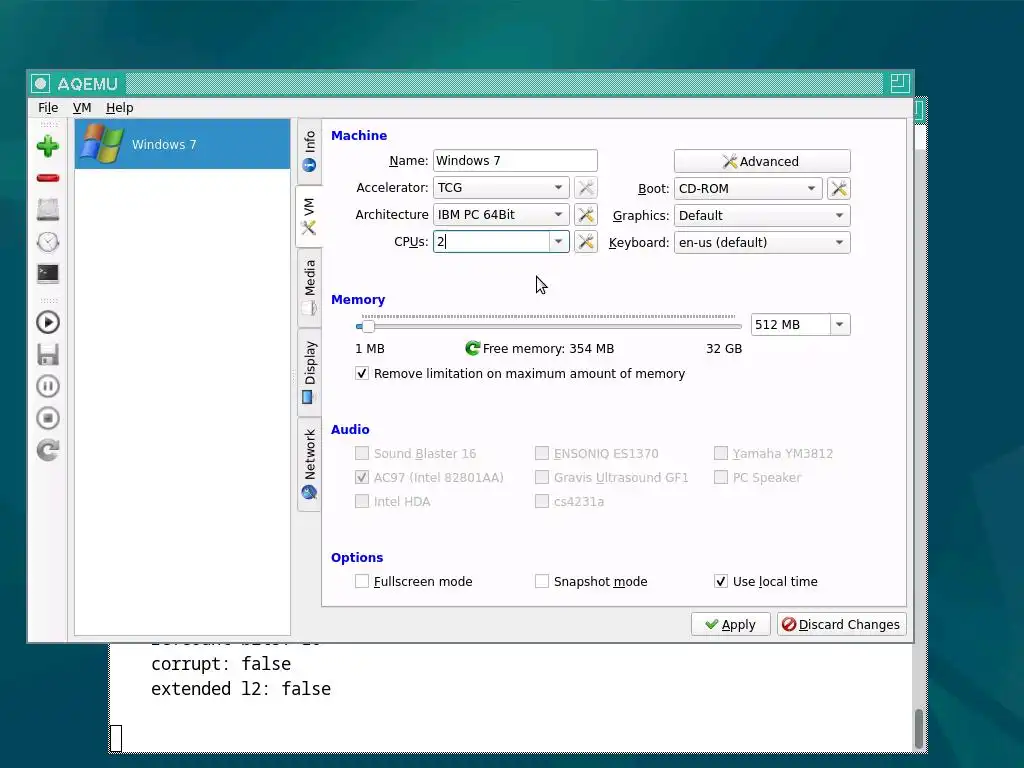The height and width of the screenshot is (768, 1024).
Task: Open the Accelerator TCG dropdown
Action: [501, 188]
